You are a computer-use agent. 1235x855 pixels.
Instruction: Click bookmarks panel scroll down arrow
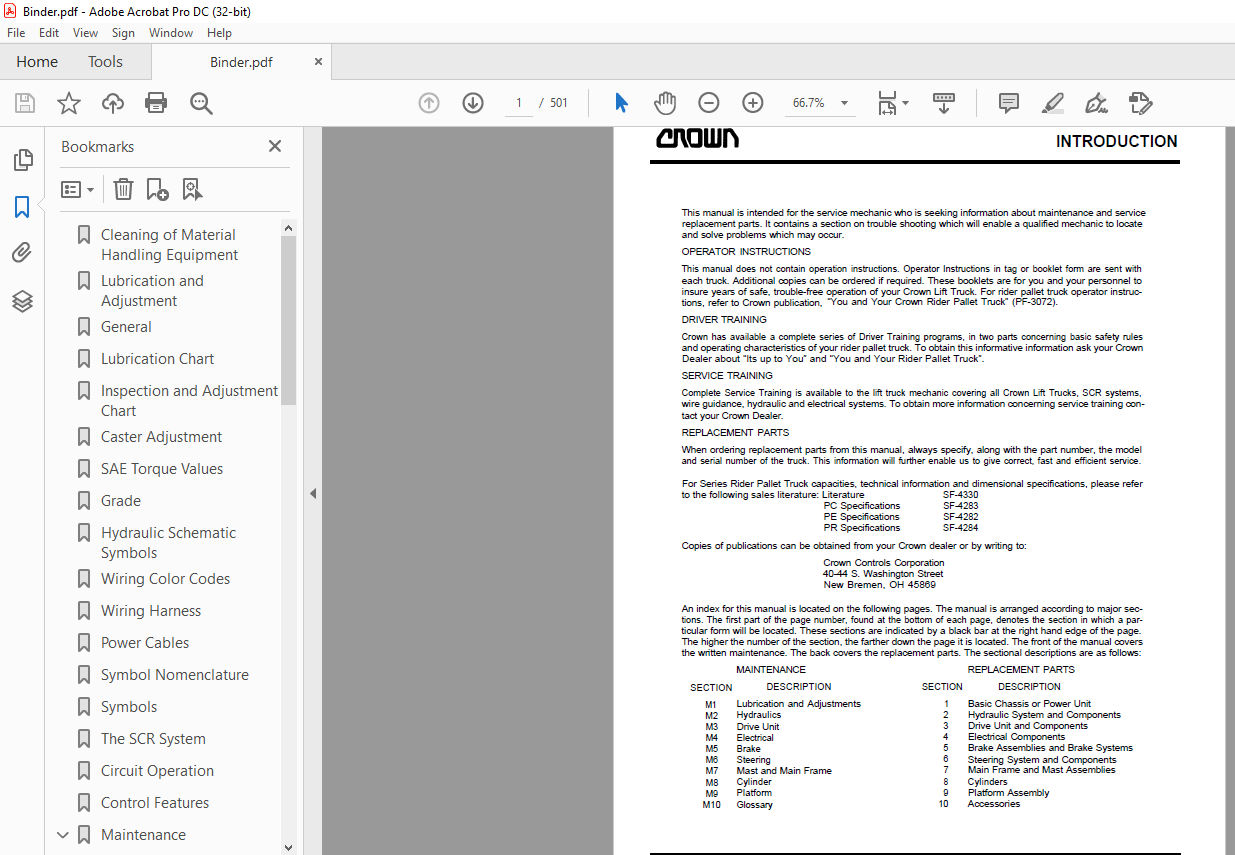[x=289, y=846]
